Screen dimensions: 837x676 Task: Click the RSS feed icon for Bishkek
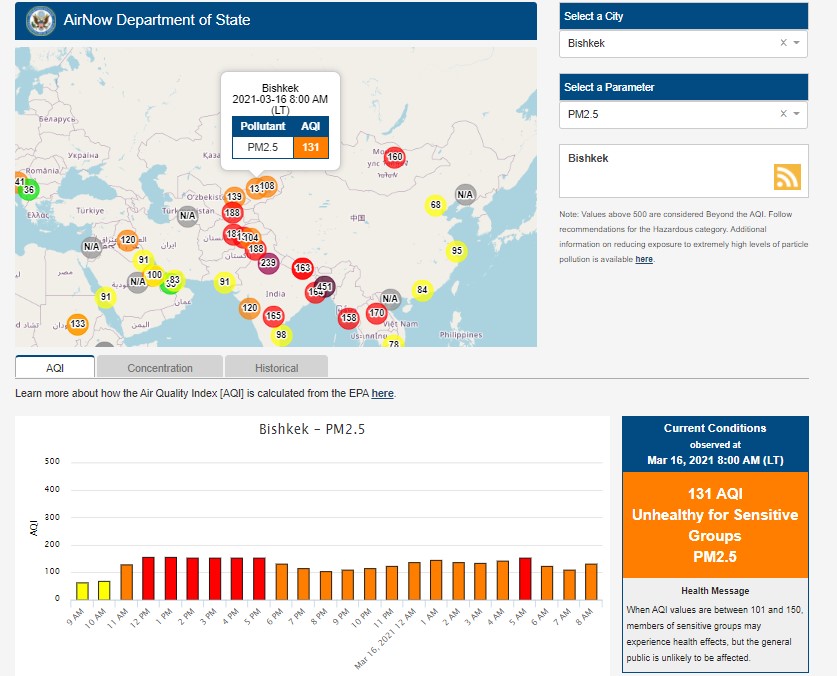click(x=787, y=176)
